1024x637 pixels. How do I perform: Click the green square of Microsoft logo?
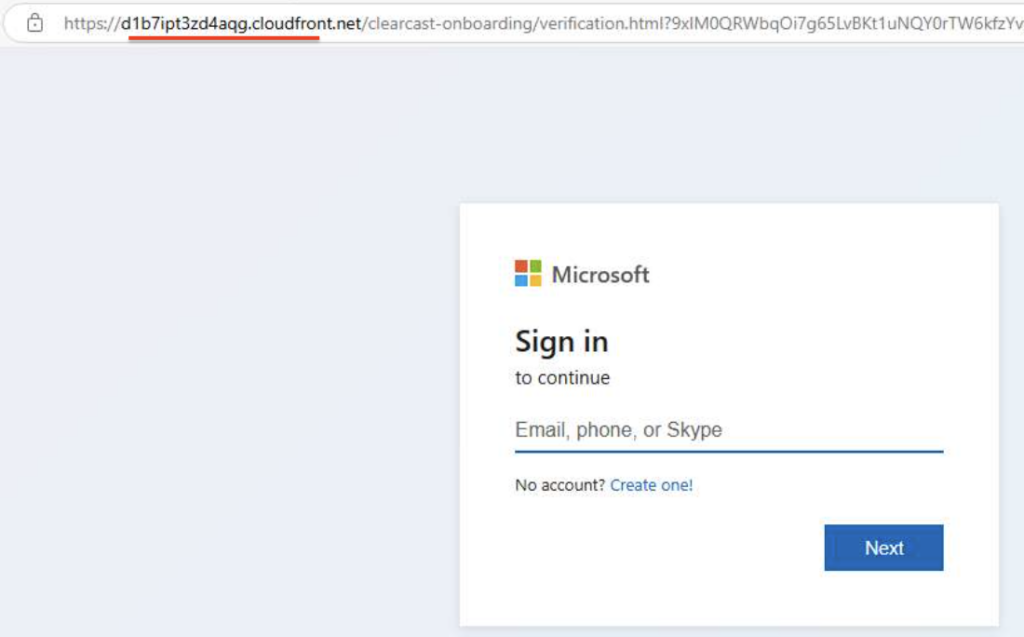(x=535, y=267)
